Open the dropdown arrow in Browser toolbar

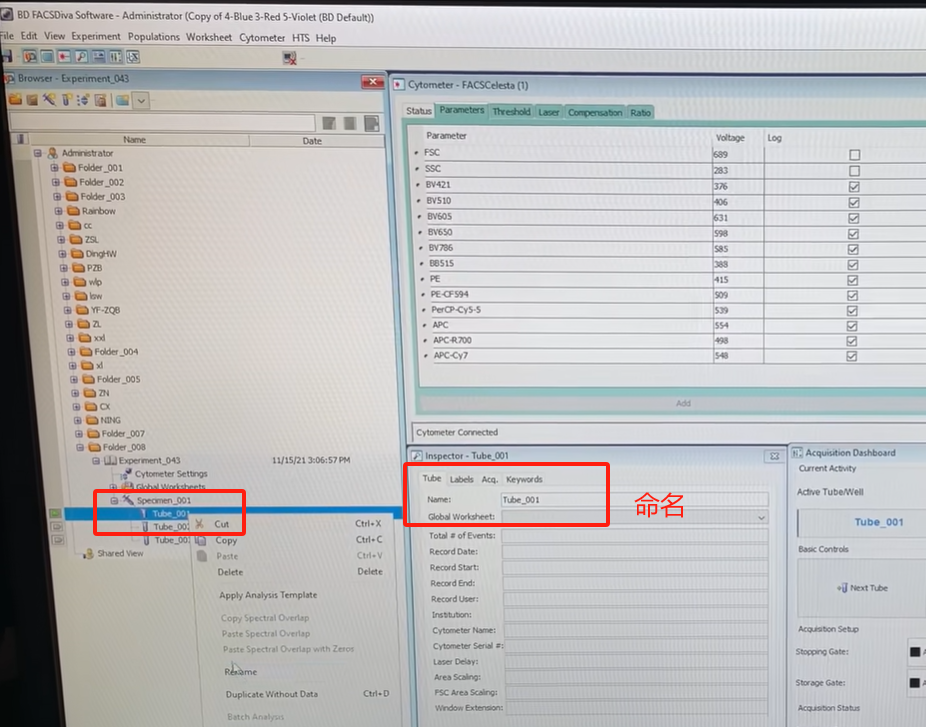coord(141,100)
